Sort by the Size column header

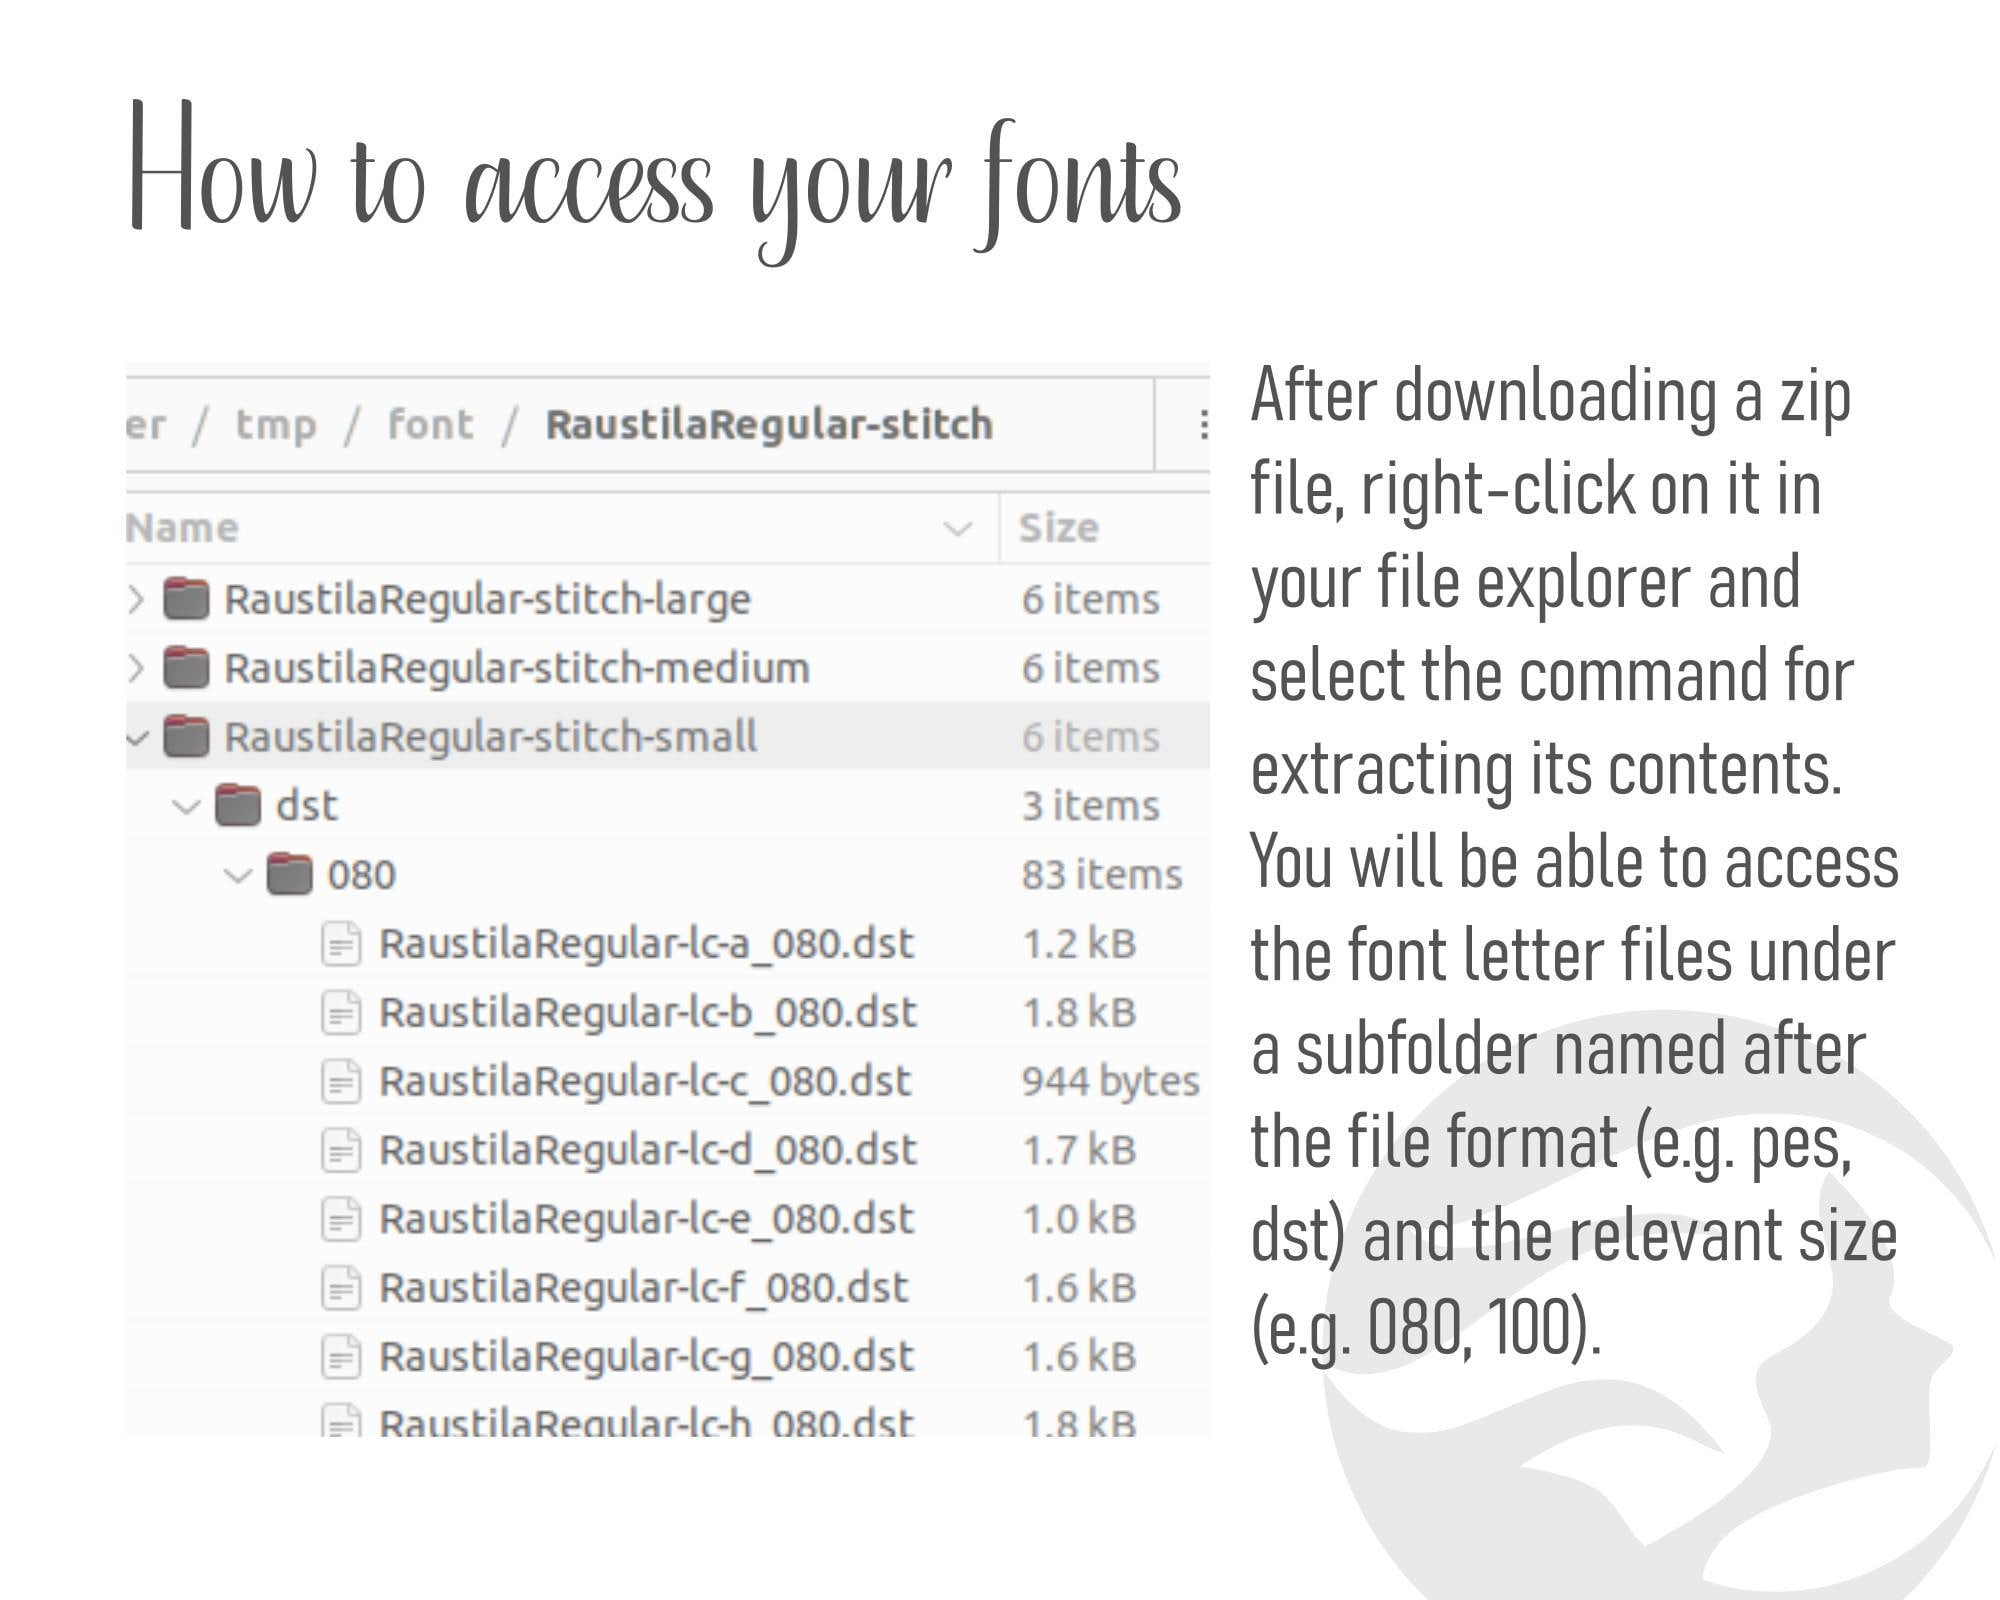click(x=1059, y=527)
